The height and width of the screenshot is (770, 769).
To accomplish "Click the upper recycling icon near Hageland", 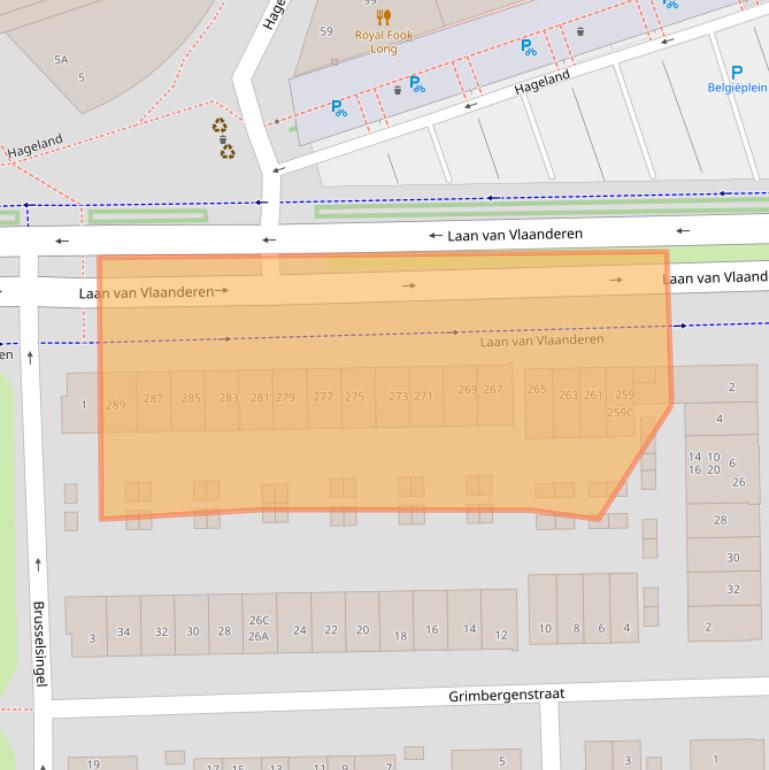I will click(219, 126).
